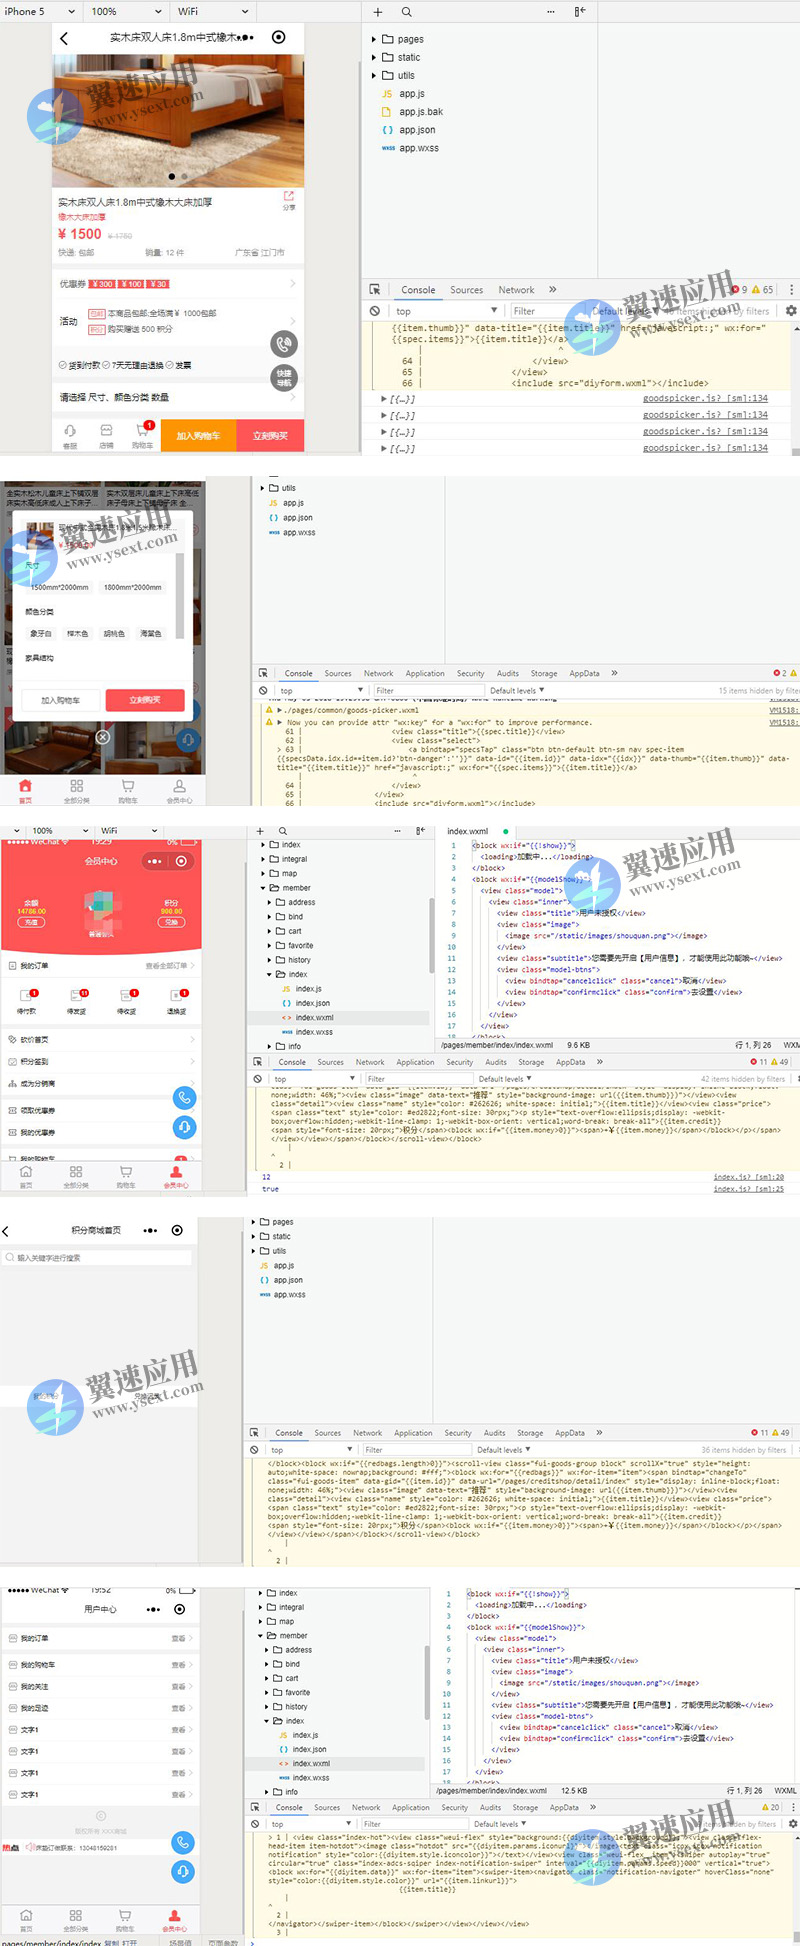Open the iPhone 5 device dropdown

pos(40,11)
